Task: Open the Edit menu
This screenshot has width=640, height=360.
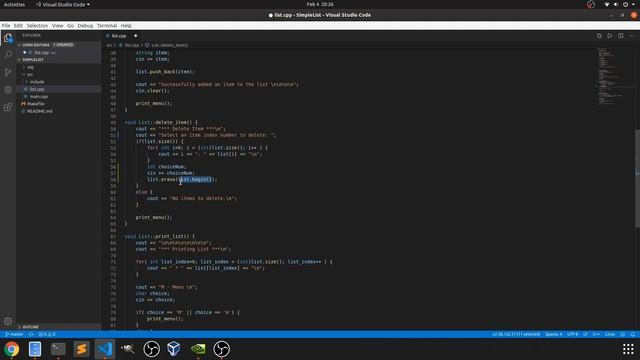Action: (18, 26)
